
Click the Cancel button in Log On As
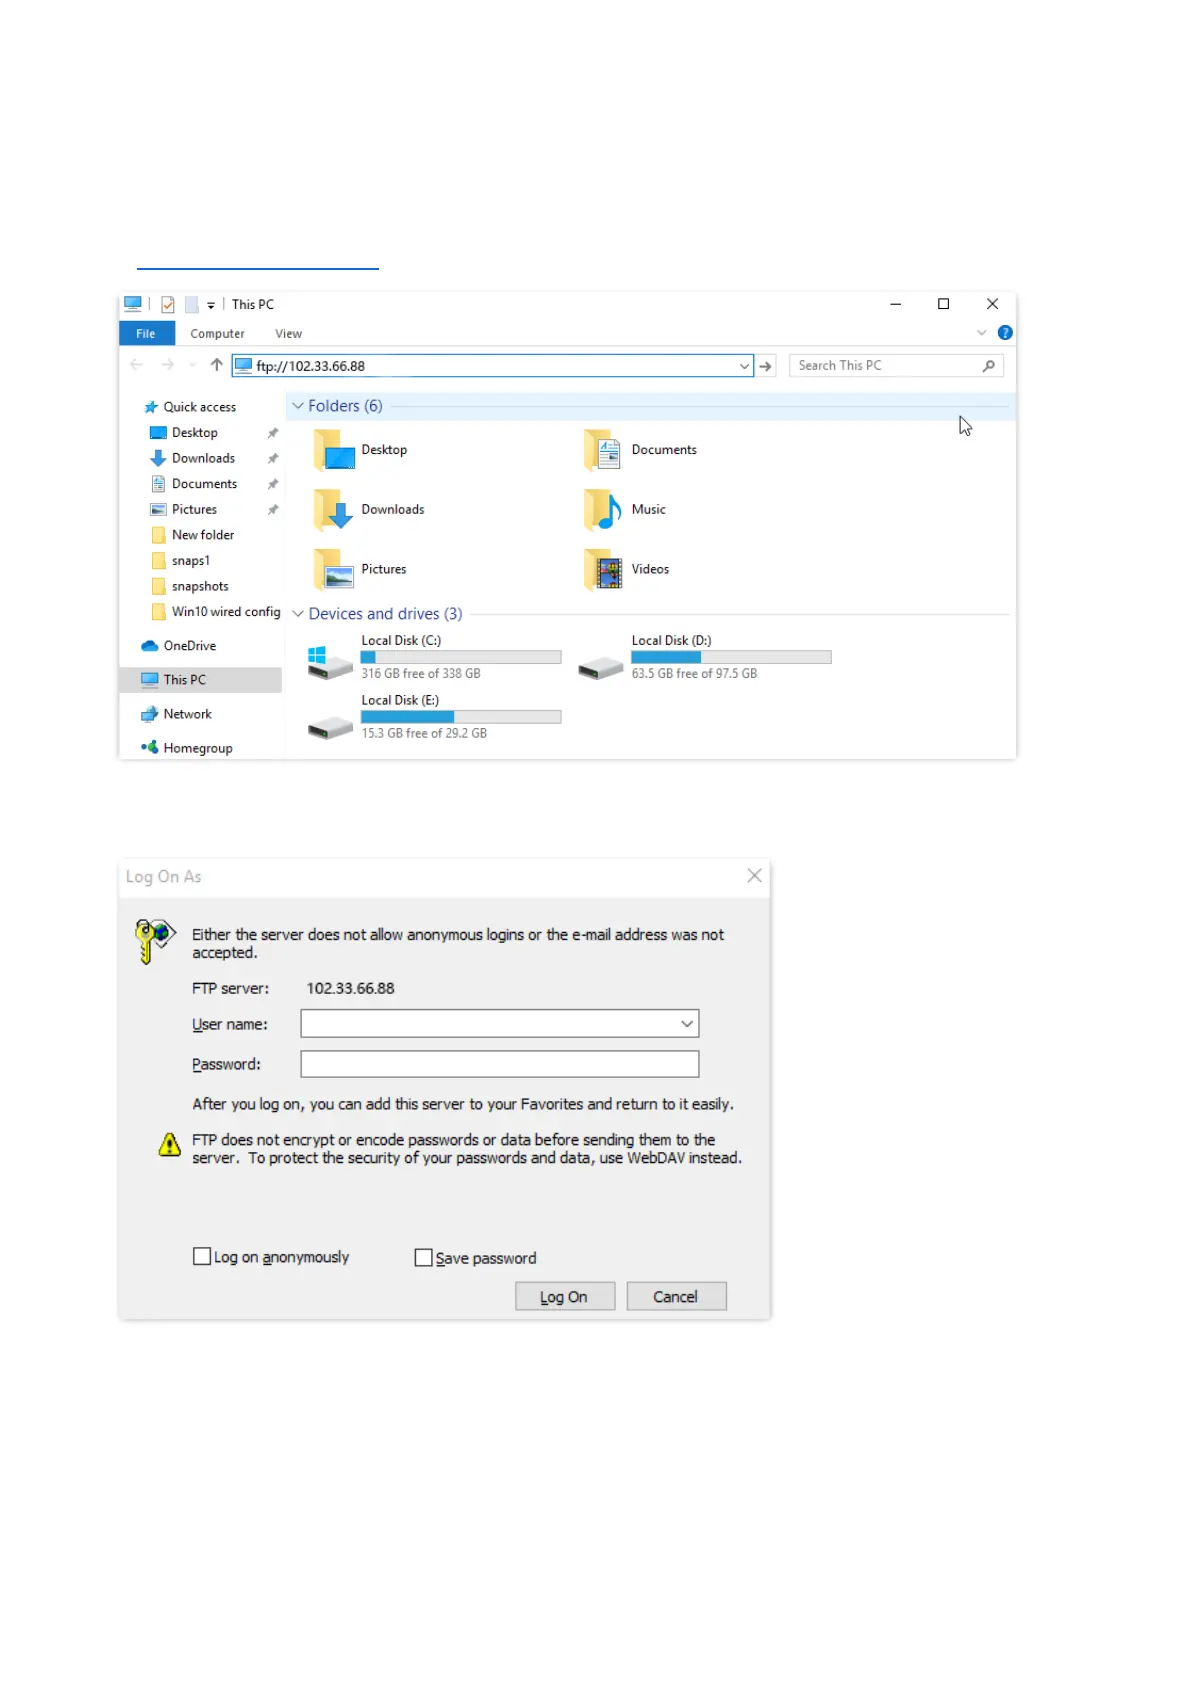pyautogui.click(x=677, y=1297)
